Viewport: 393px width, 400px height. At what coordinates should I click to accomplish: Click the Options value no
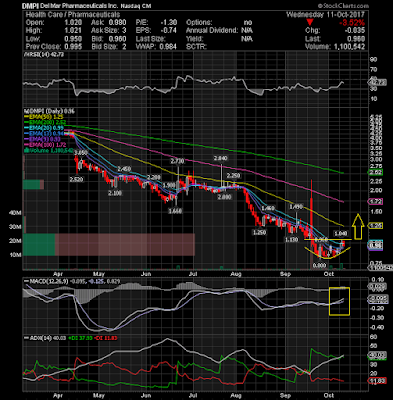pos(248,23)
